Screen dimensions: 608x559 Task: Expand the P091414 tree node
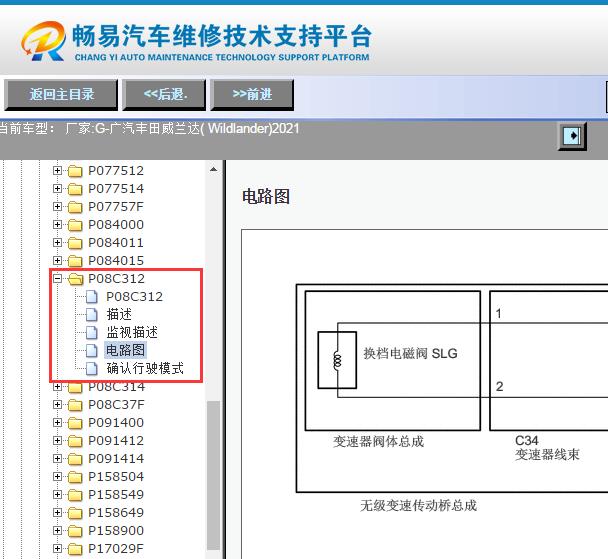pyautogui.click(x=57, y=459)
